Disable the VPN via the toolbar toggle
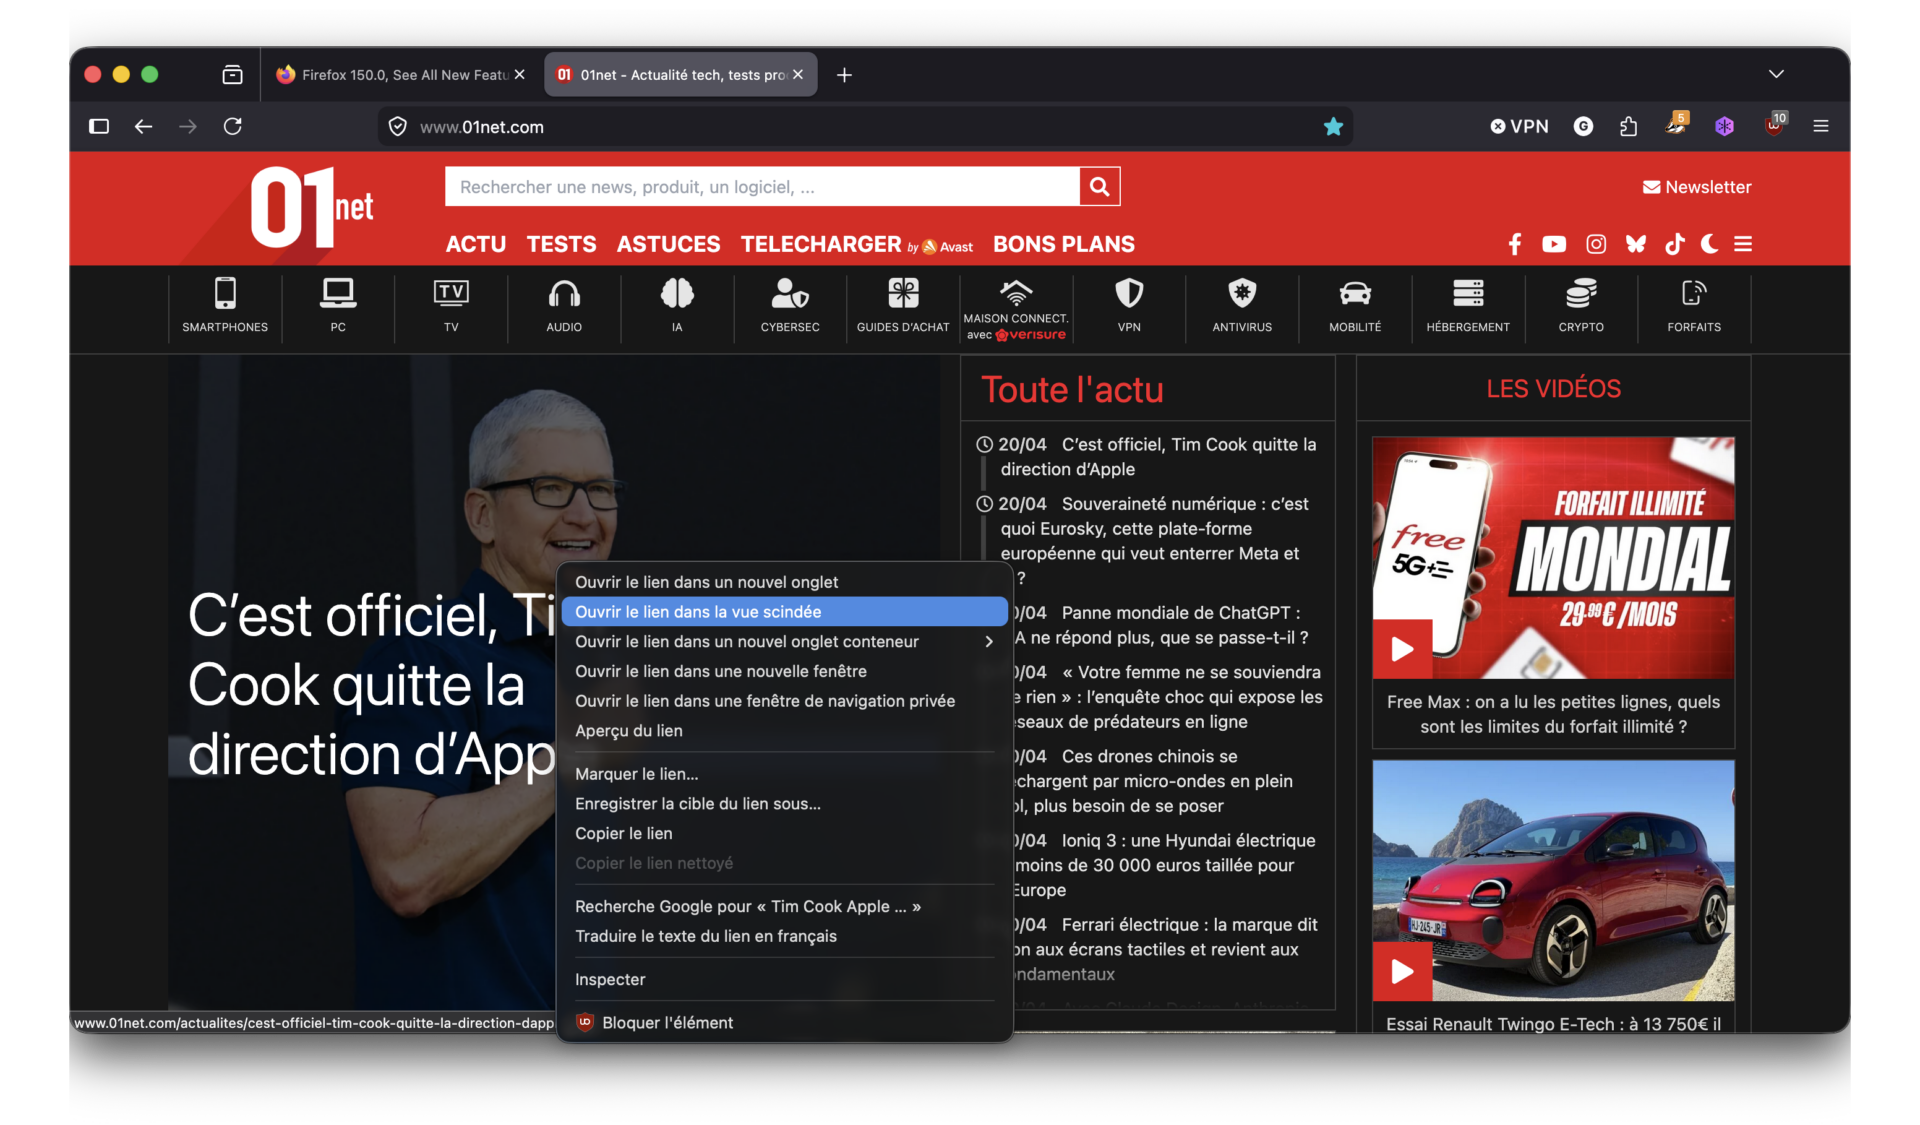Image resolution: width=1920 pixels, height=1125 pixels. pyautogui.click(x=1519, y=126)
